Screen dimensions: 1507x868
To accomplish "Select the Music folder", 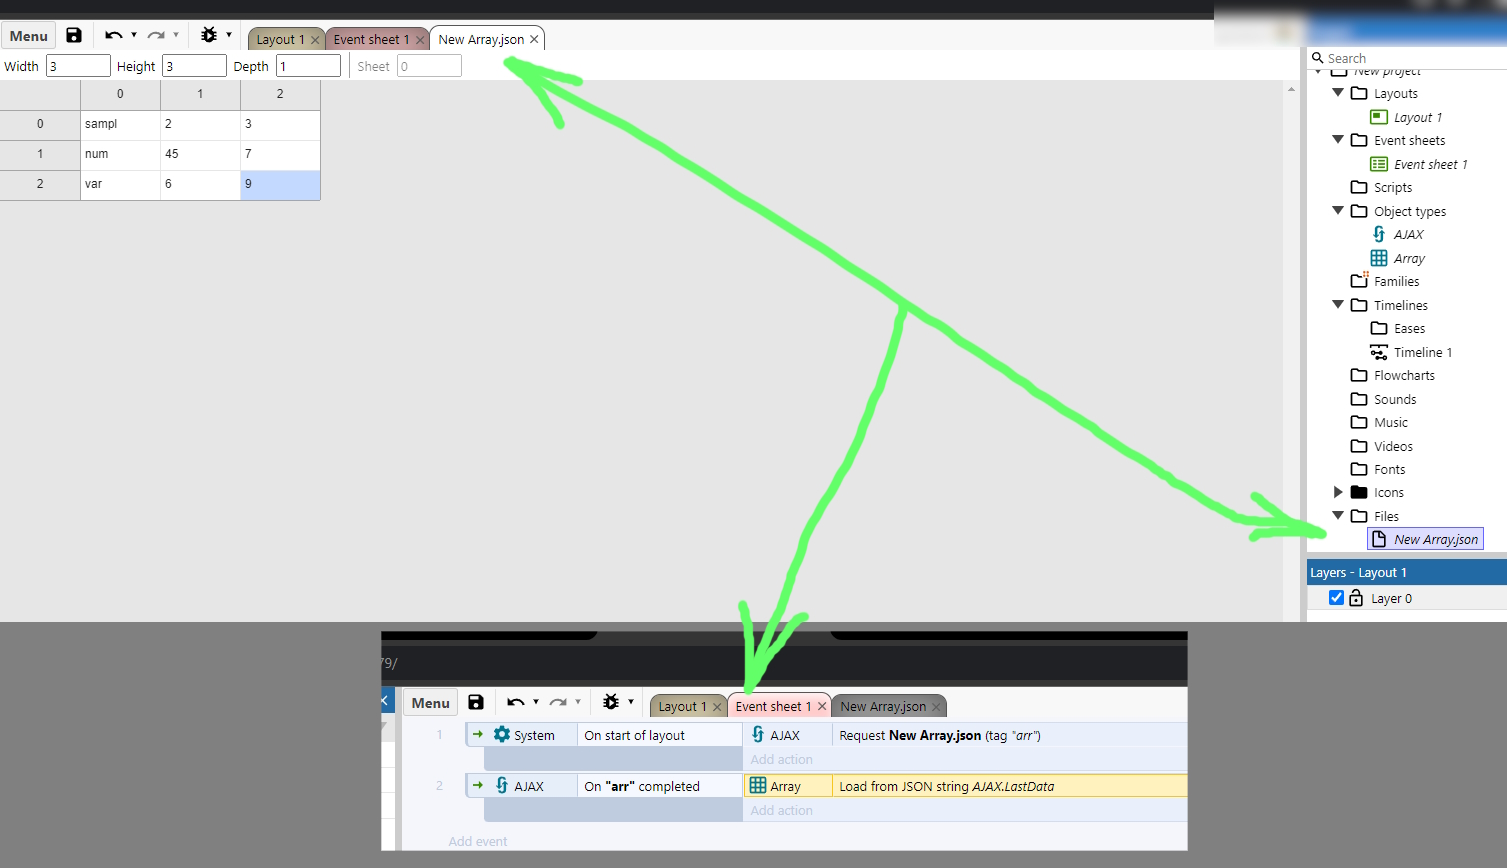I will [1379, 422].
